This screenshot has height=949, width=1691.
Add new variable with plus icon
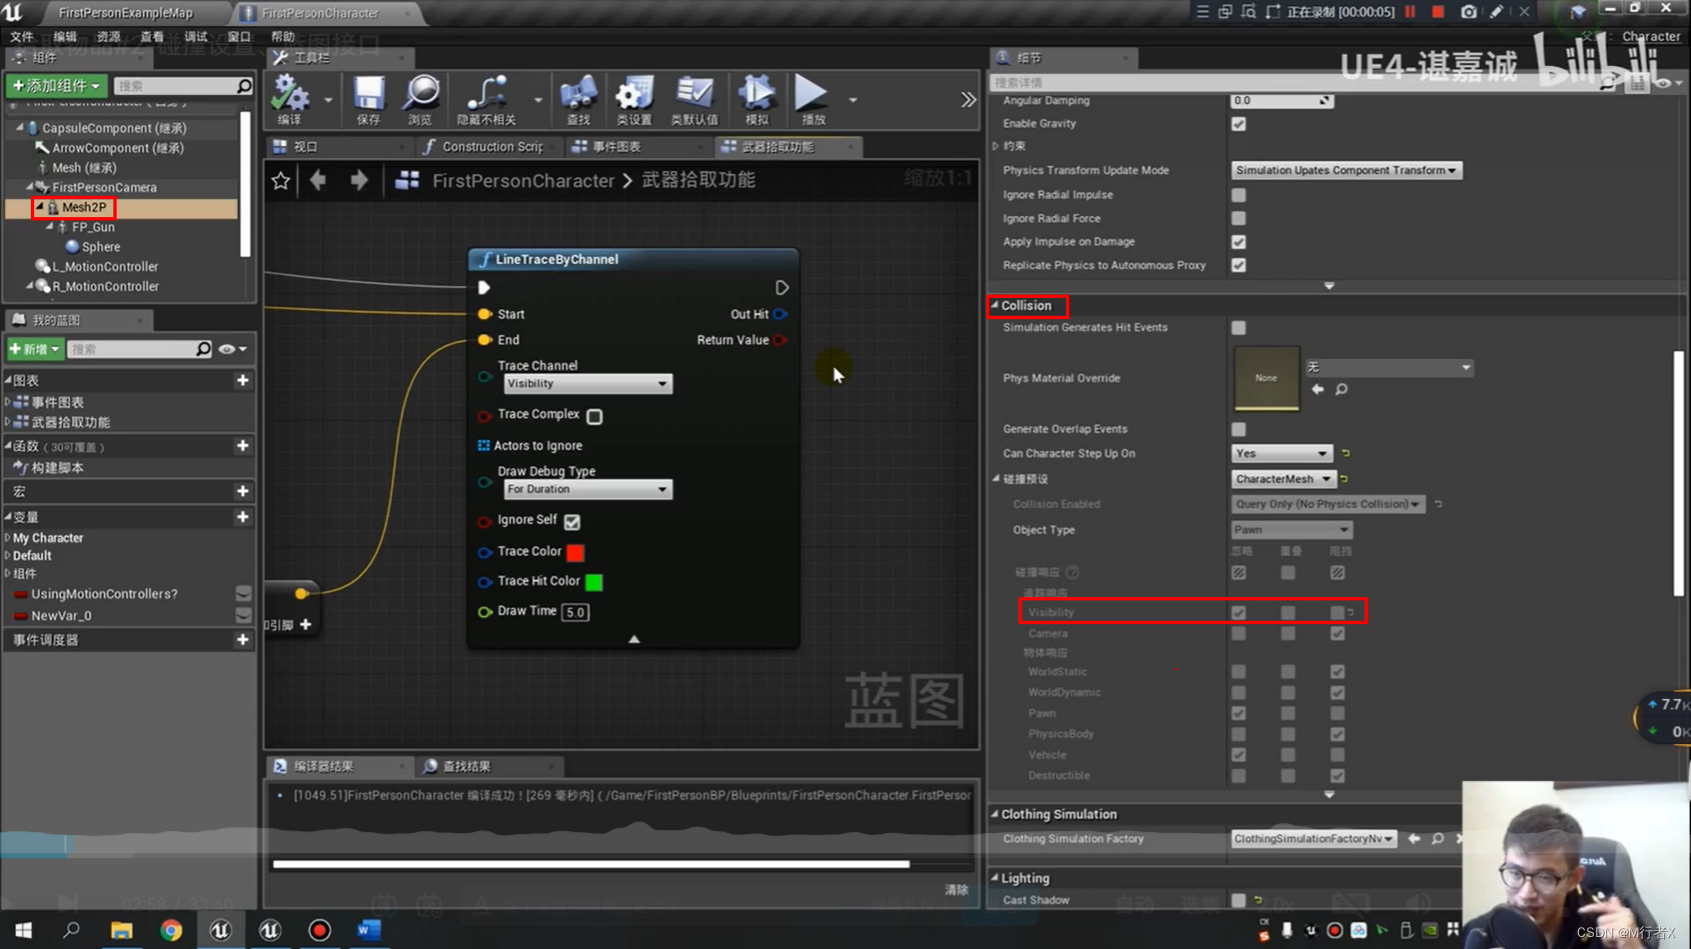(x=242, y=517)
